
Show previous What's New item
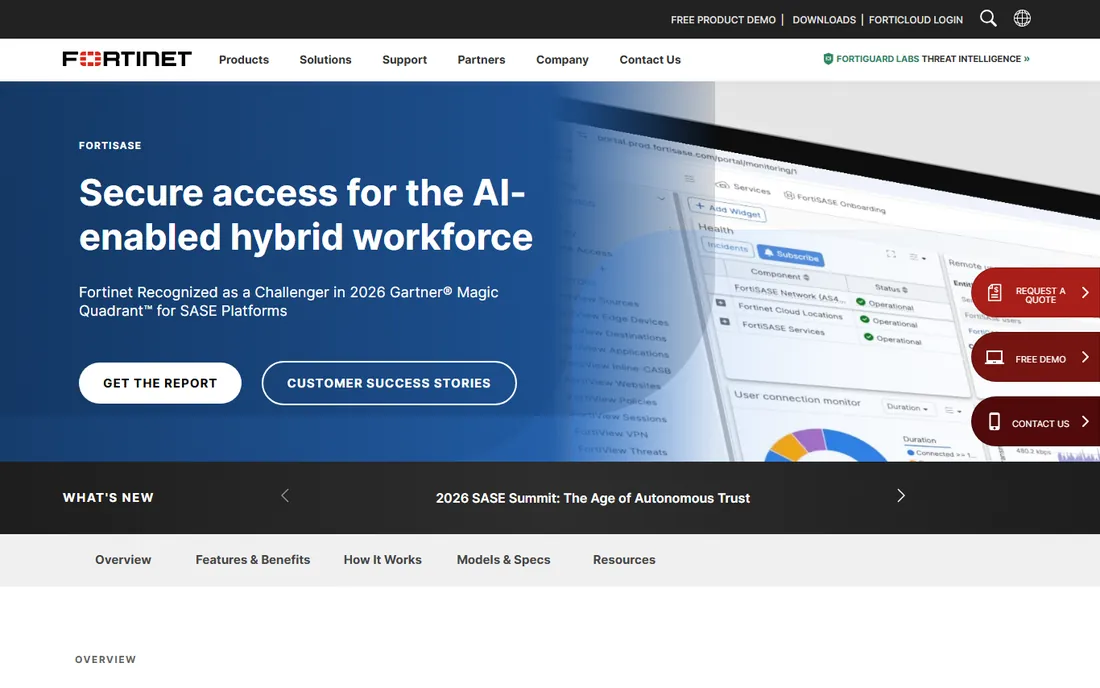[x=285, y=496]
